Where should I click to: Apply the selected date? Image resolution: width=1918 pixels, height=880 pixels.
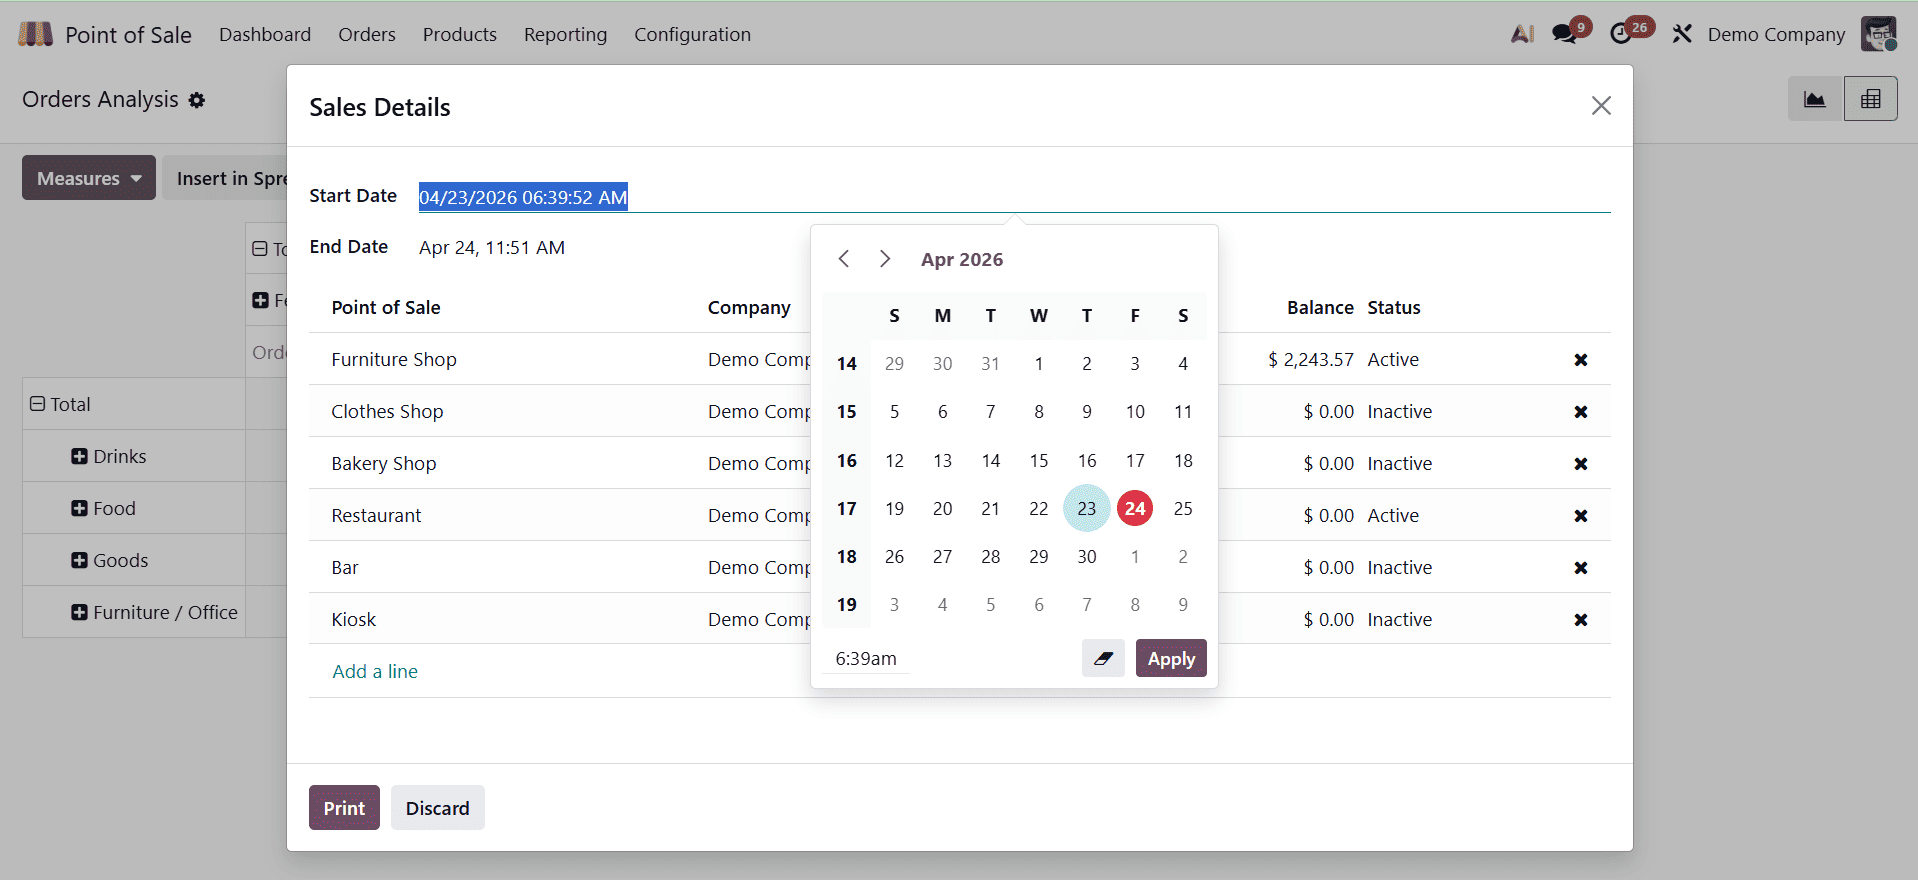click(x=1171, y=659)
